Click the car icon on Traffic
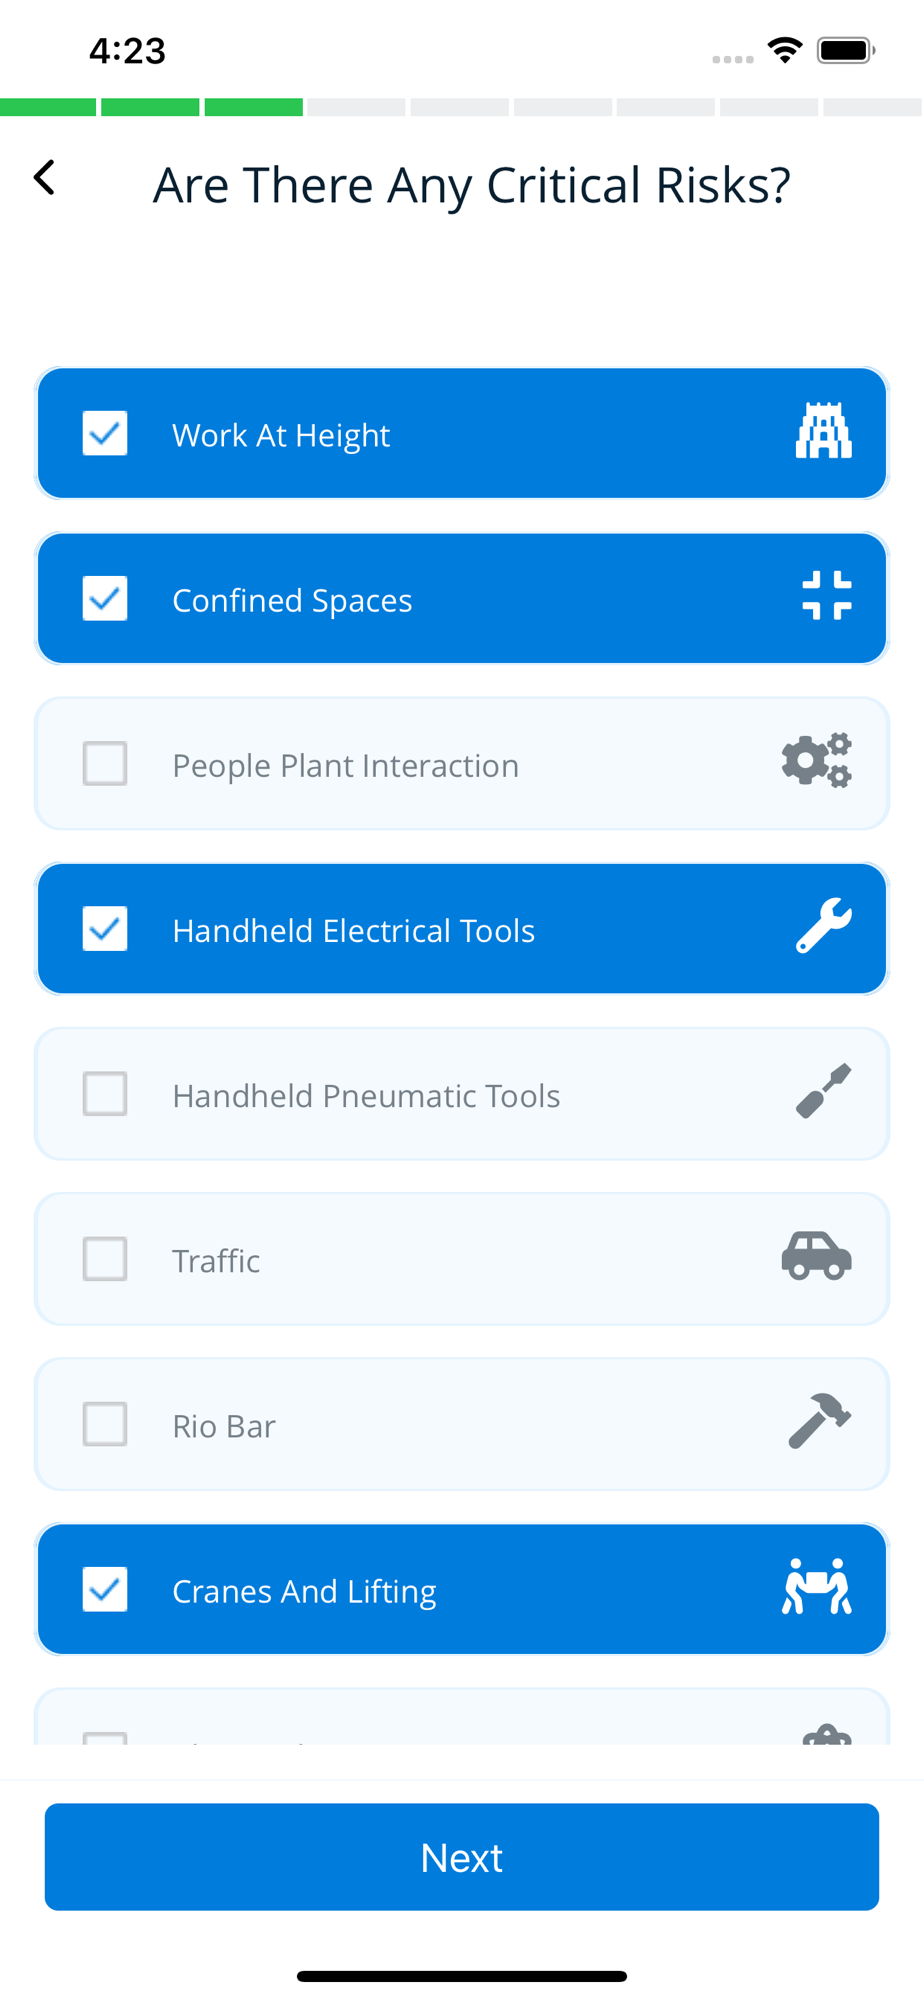Viewport: 924px width, 2000px height. pos(816,1256)
